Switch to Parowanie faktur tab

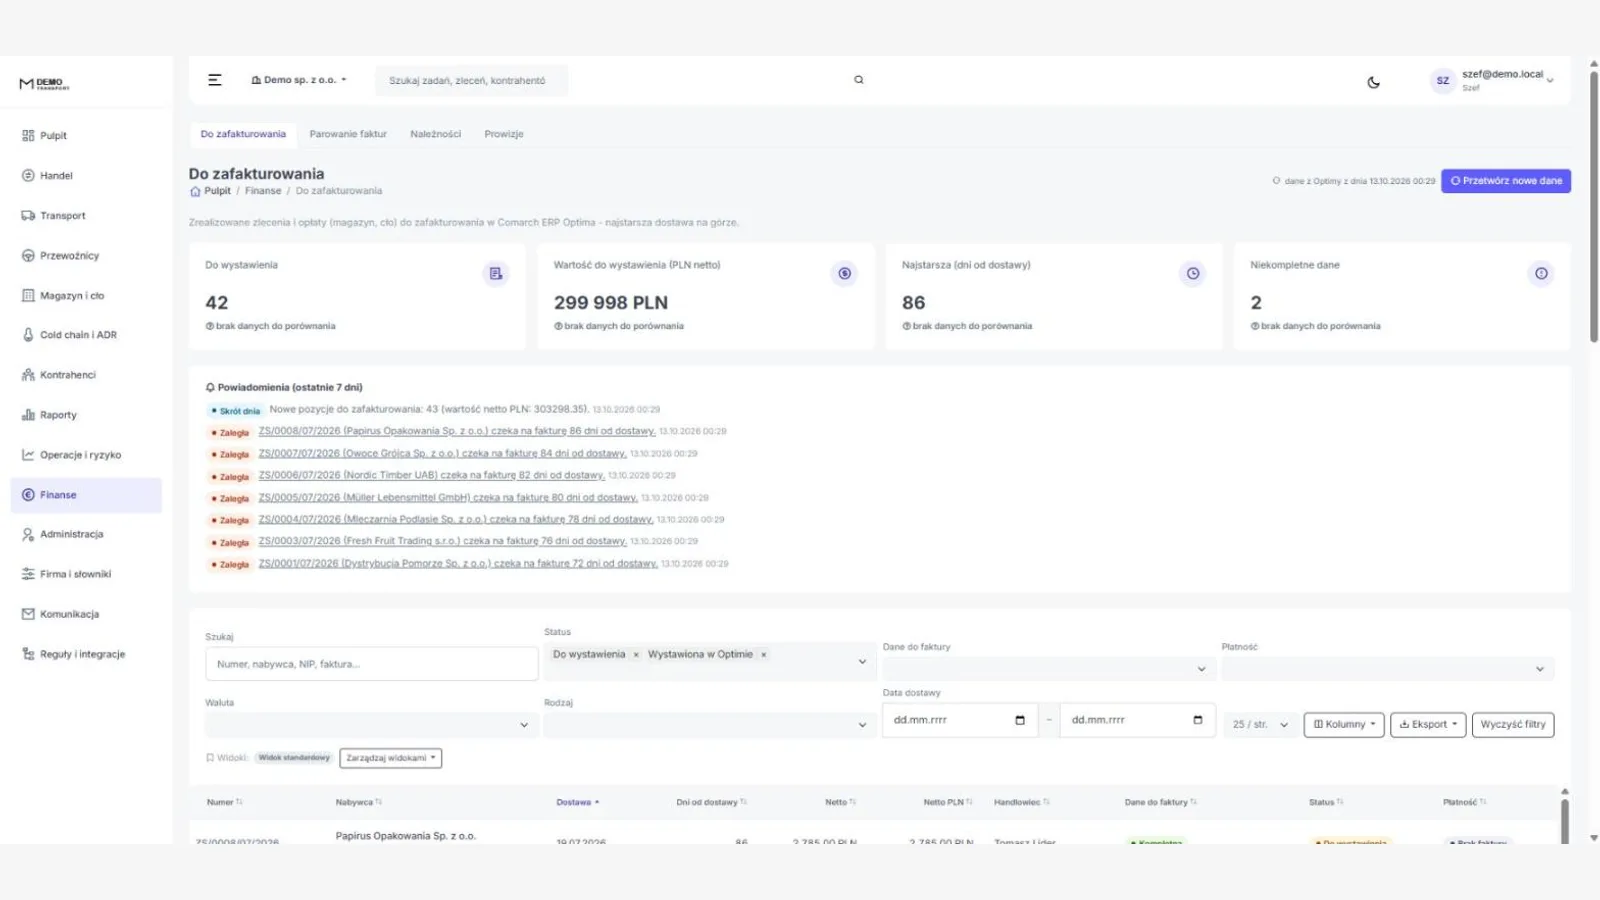coord(348,134)
